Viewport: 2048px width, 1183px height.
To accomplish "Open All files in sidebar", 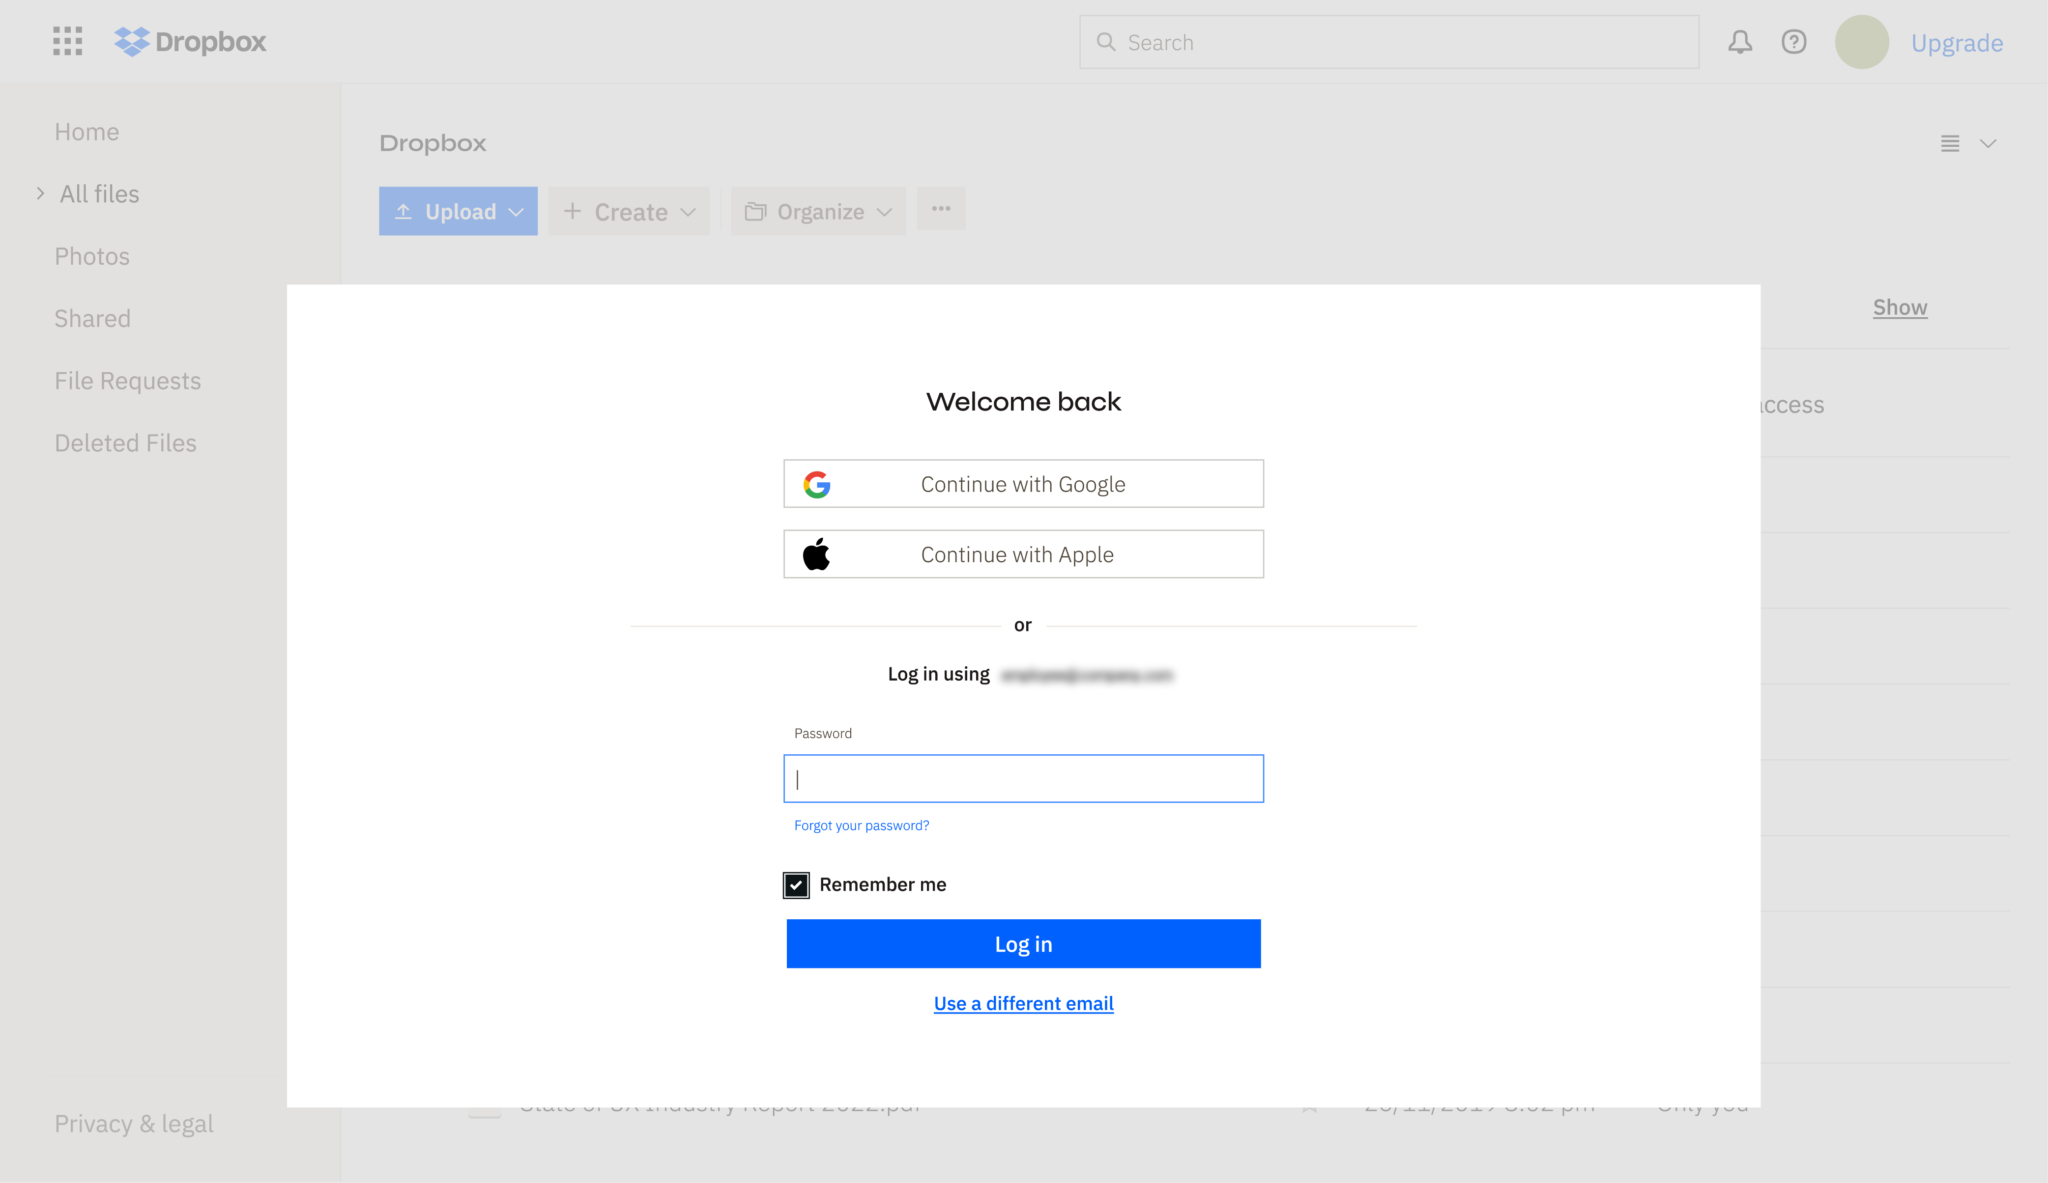I will coord(100,194).
